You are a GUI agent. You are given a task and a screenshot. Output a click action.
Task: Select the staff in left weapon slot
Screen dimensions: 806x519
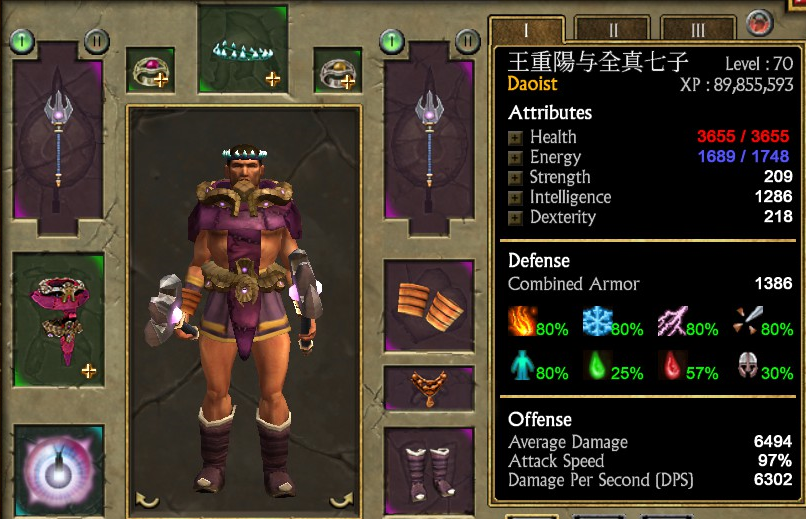click(x=58, y=140)
